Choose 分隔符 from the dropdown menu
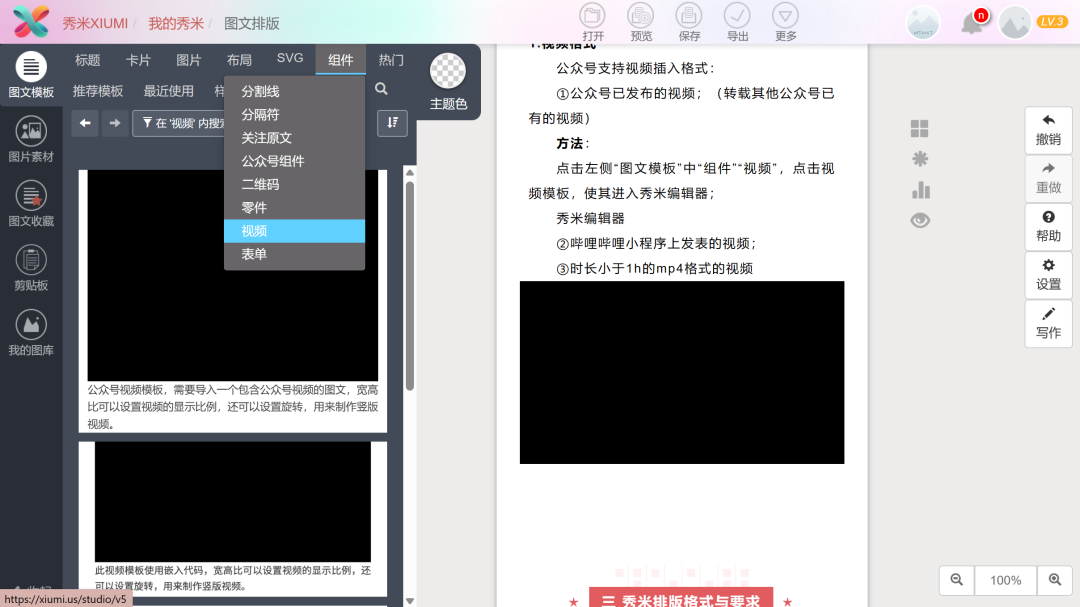 tap(294, 114)
